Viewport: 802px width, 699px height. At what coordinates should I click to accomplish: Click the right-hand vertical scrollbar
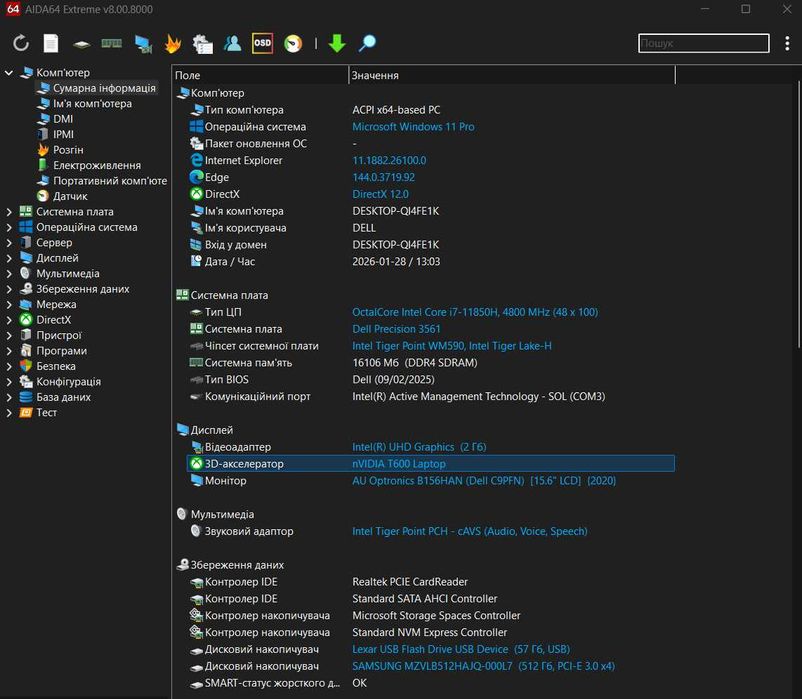(x=799, y=215)
